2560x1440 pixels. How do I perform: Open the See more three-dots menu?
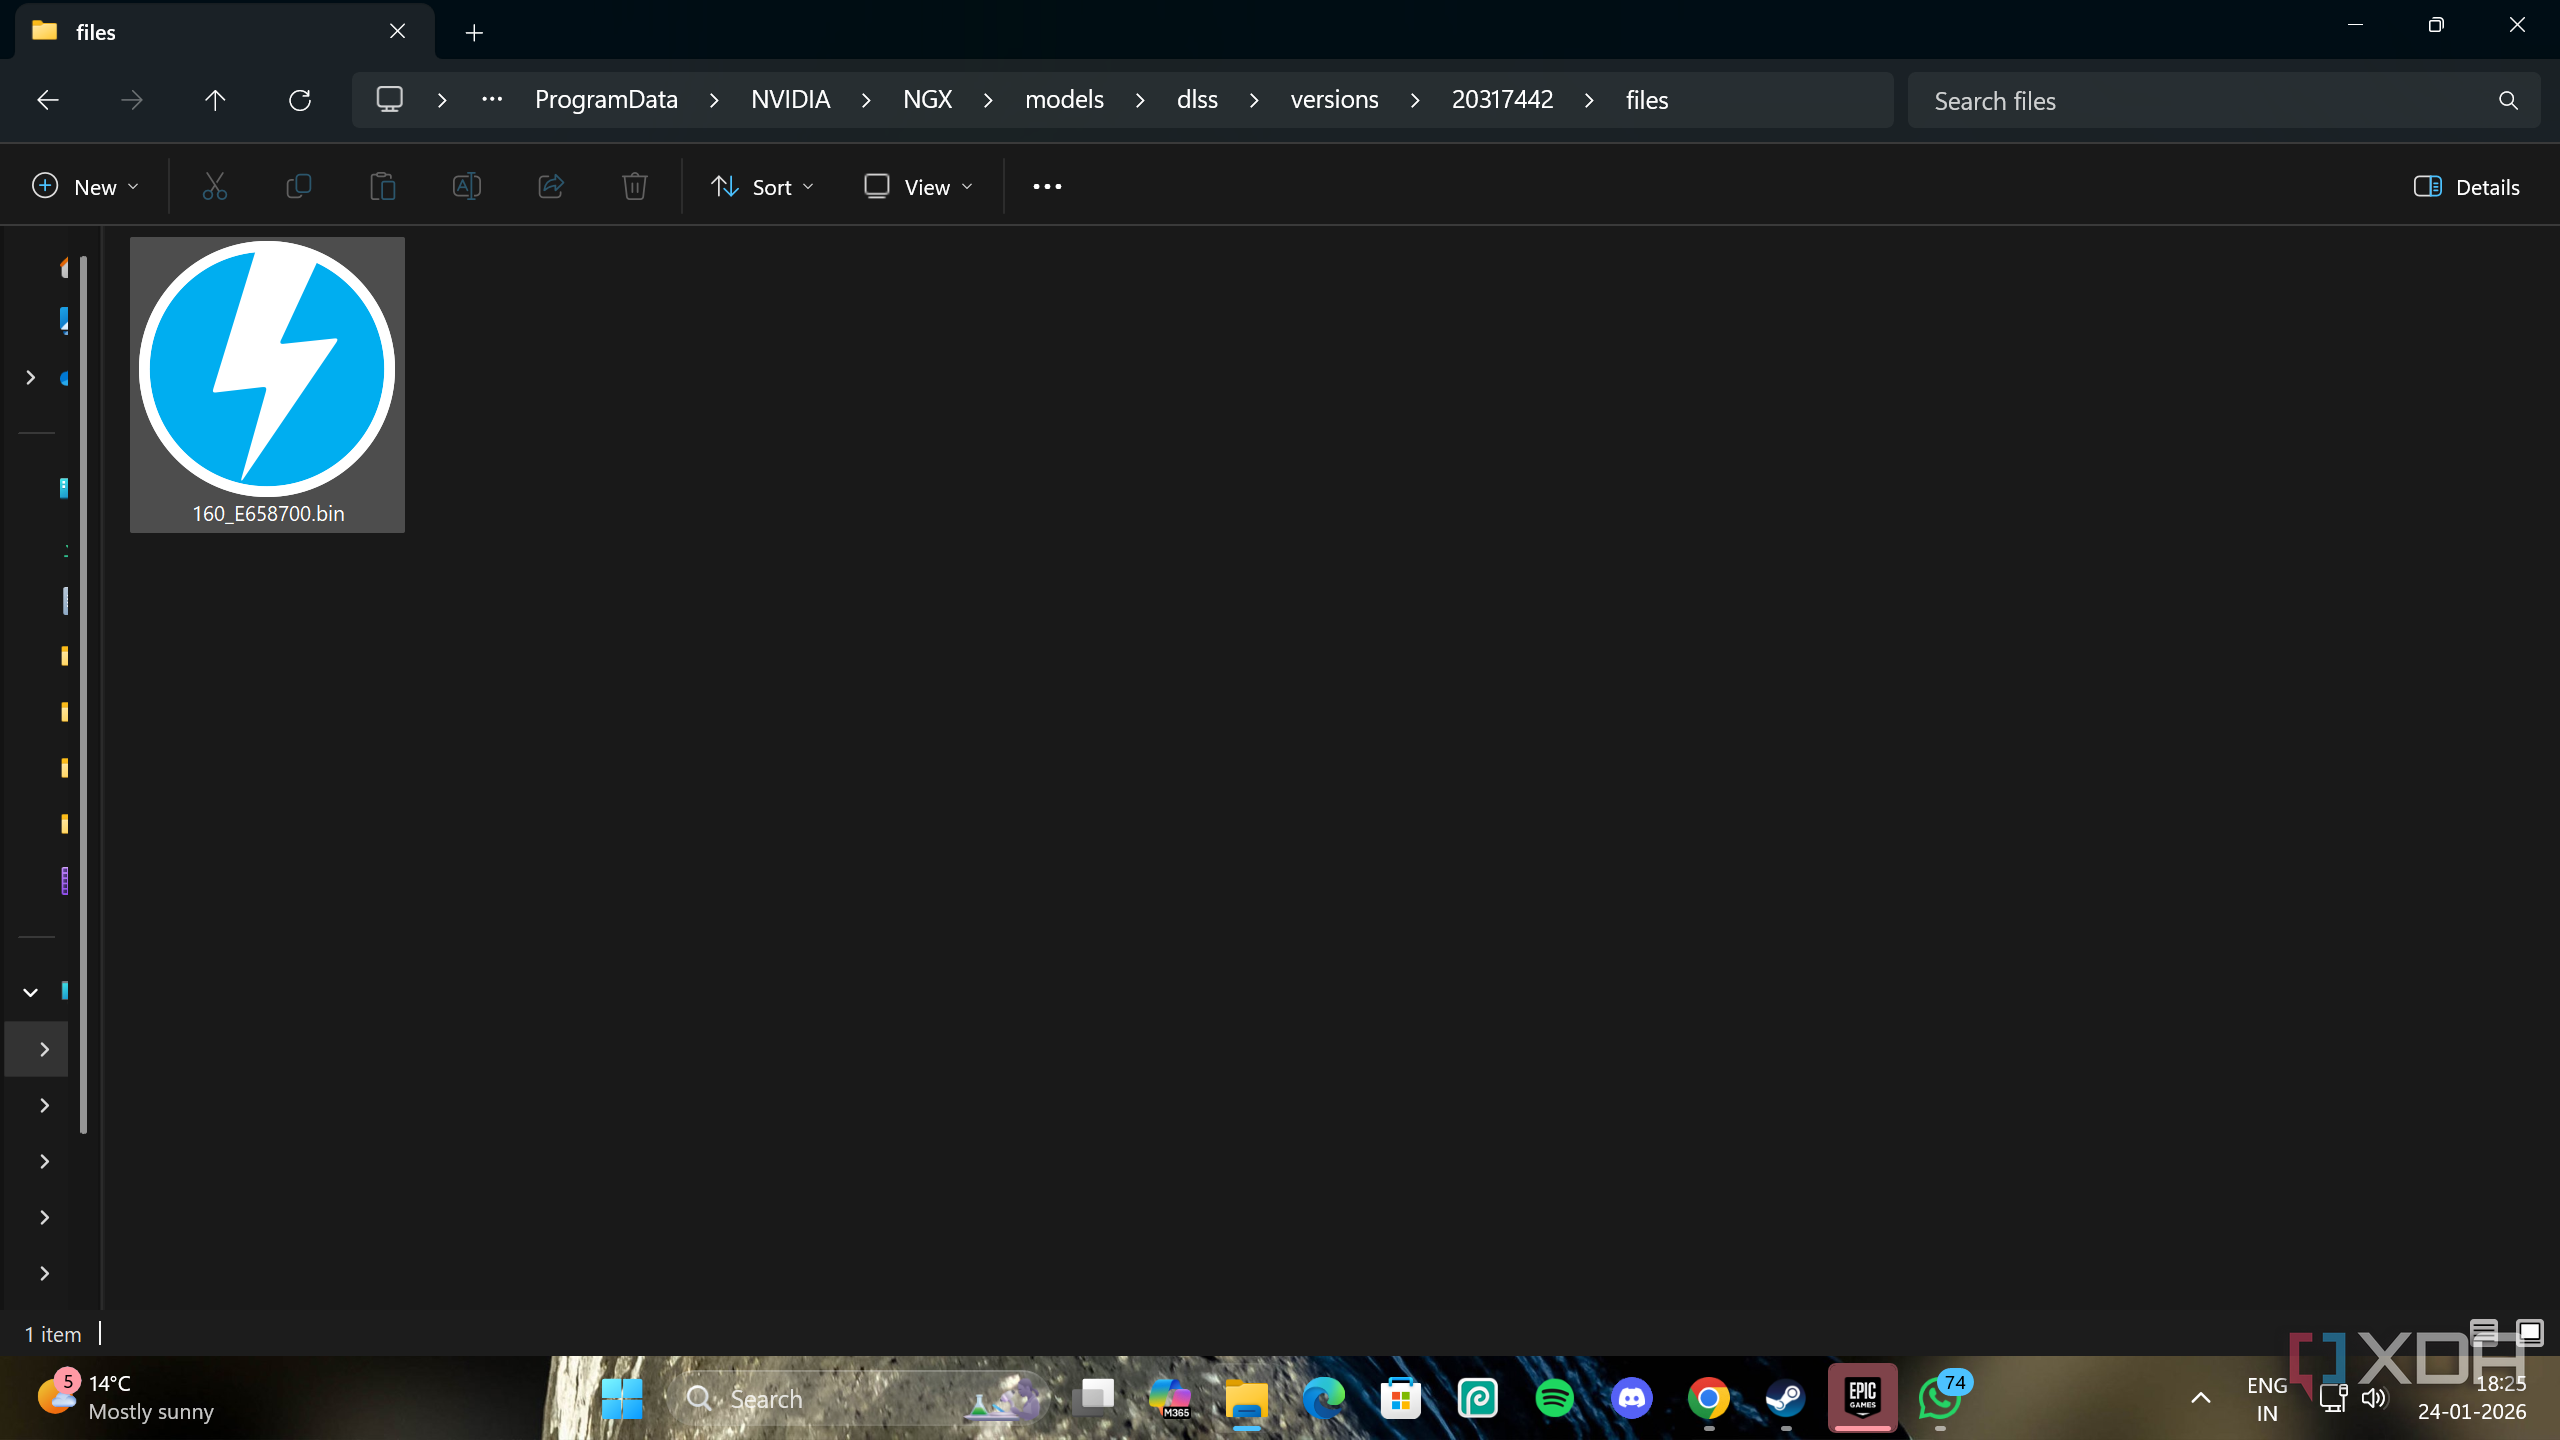[1046, 187]
